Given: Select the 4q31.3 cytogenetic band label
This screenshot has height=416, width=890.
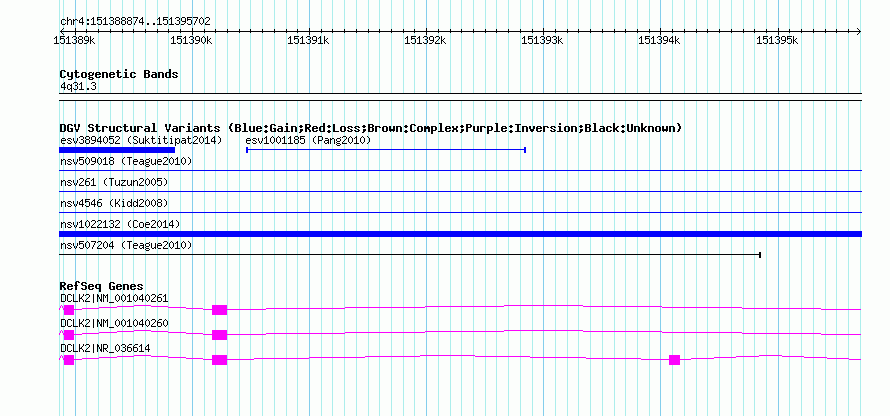Looking at the screenshot, I should (78, 86).
